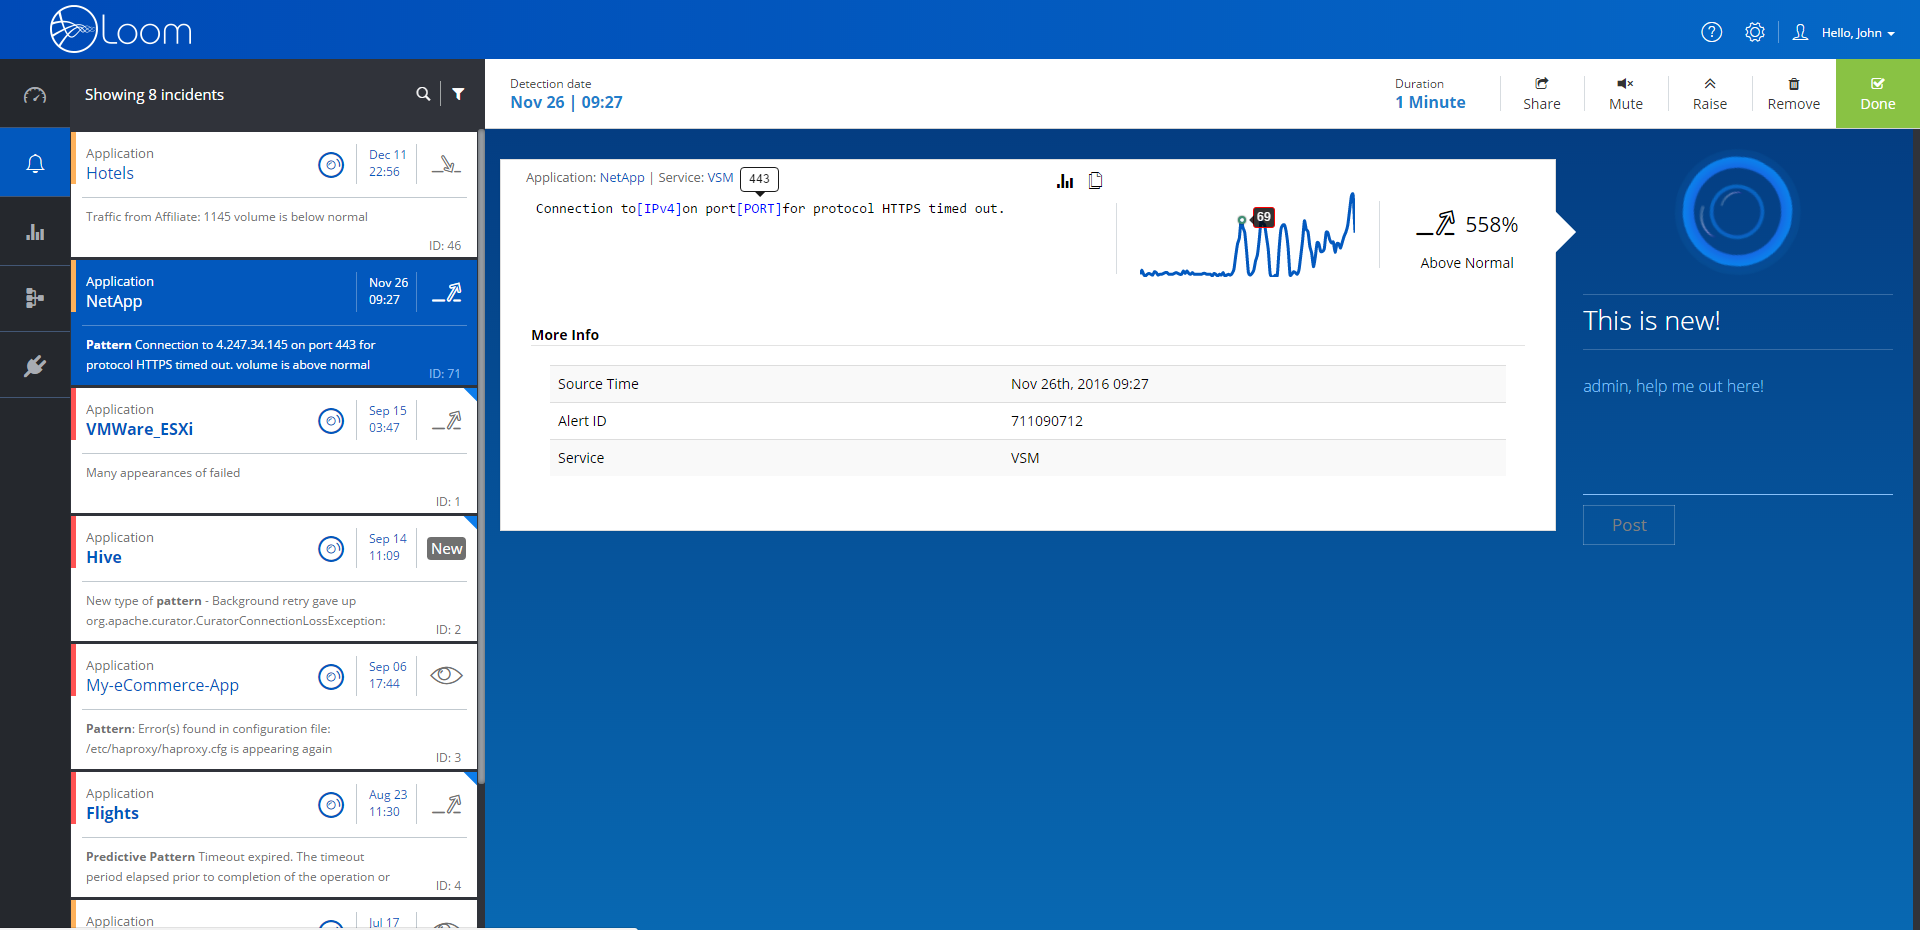1920x930 pixels.
Task: Mute this incident
Action: coord(1625,94)
